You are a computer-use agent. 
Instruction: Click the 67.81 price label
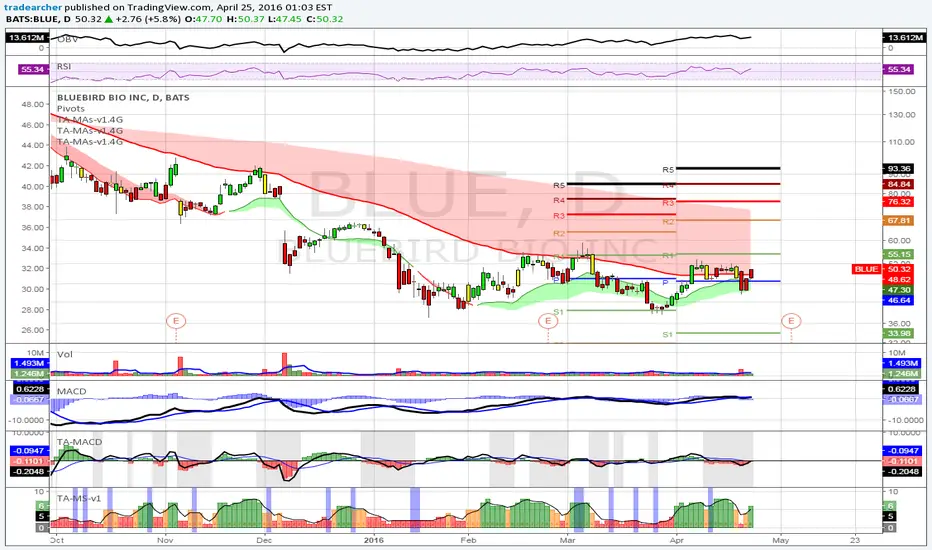[x=899, y=221]
